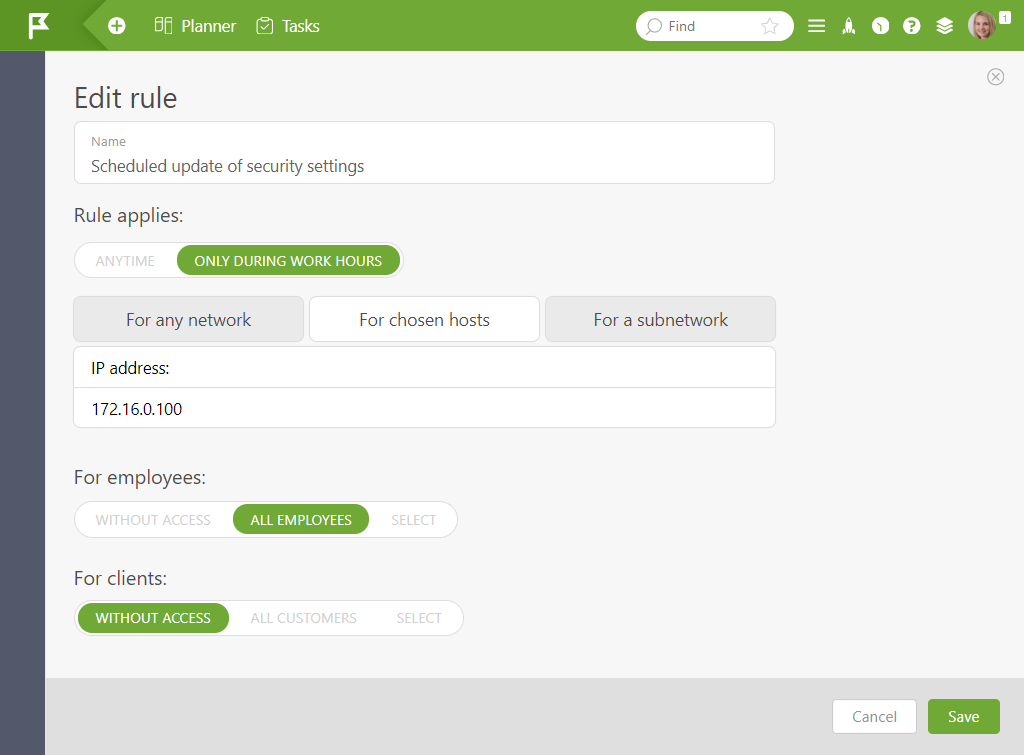Open the Planner section
The width and height of the screenshot is (1024, 755).
(x=195, y=26)
